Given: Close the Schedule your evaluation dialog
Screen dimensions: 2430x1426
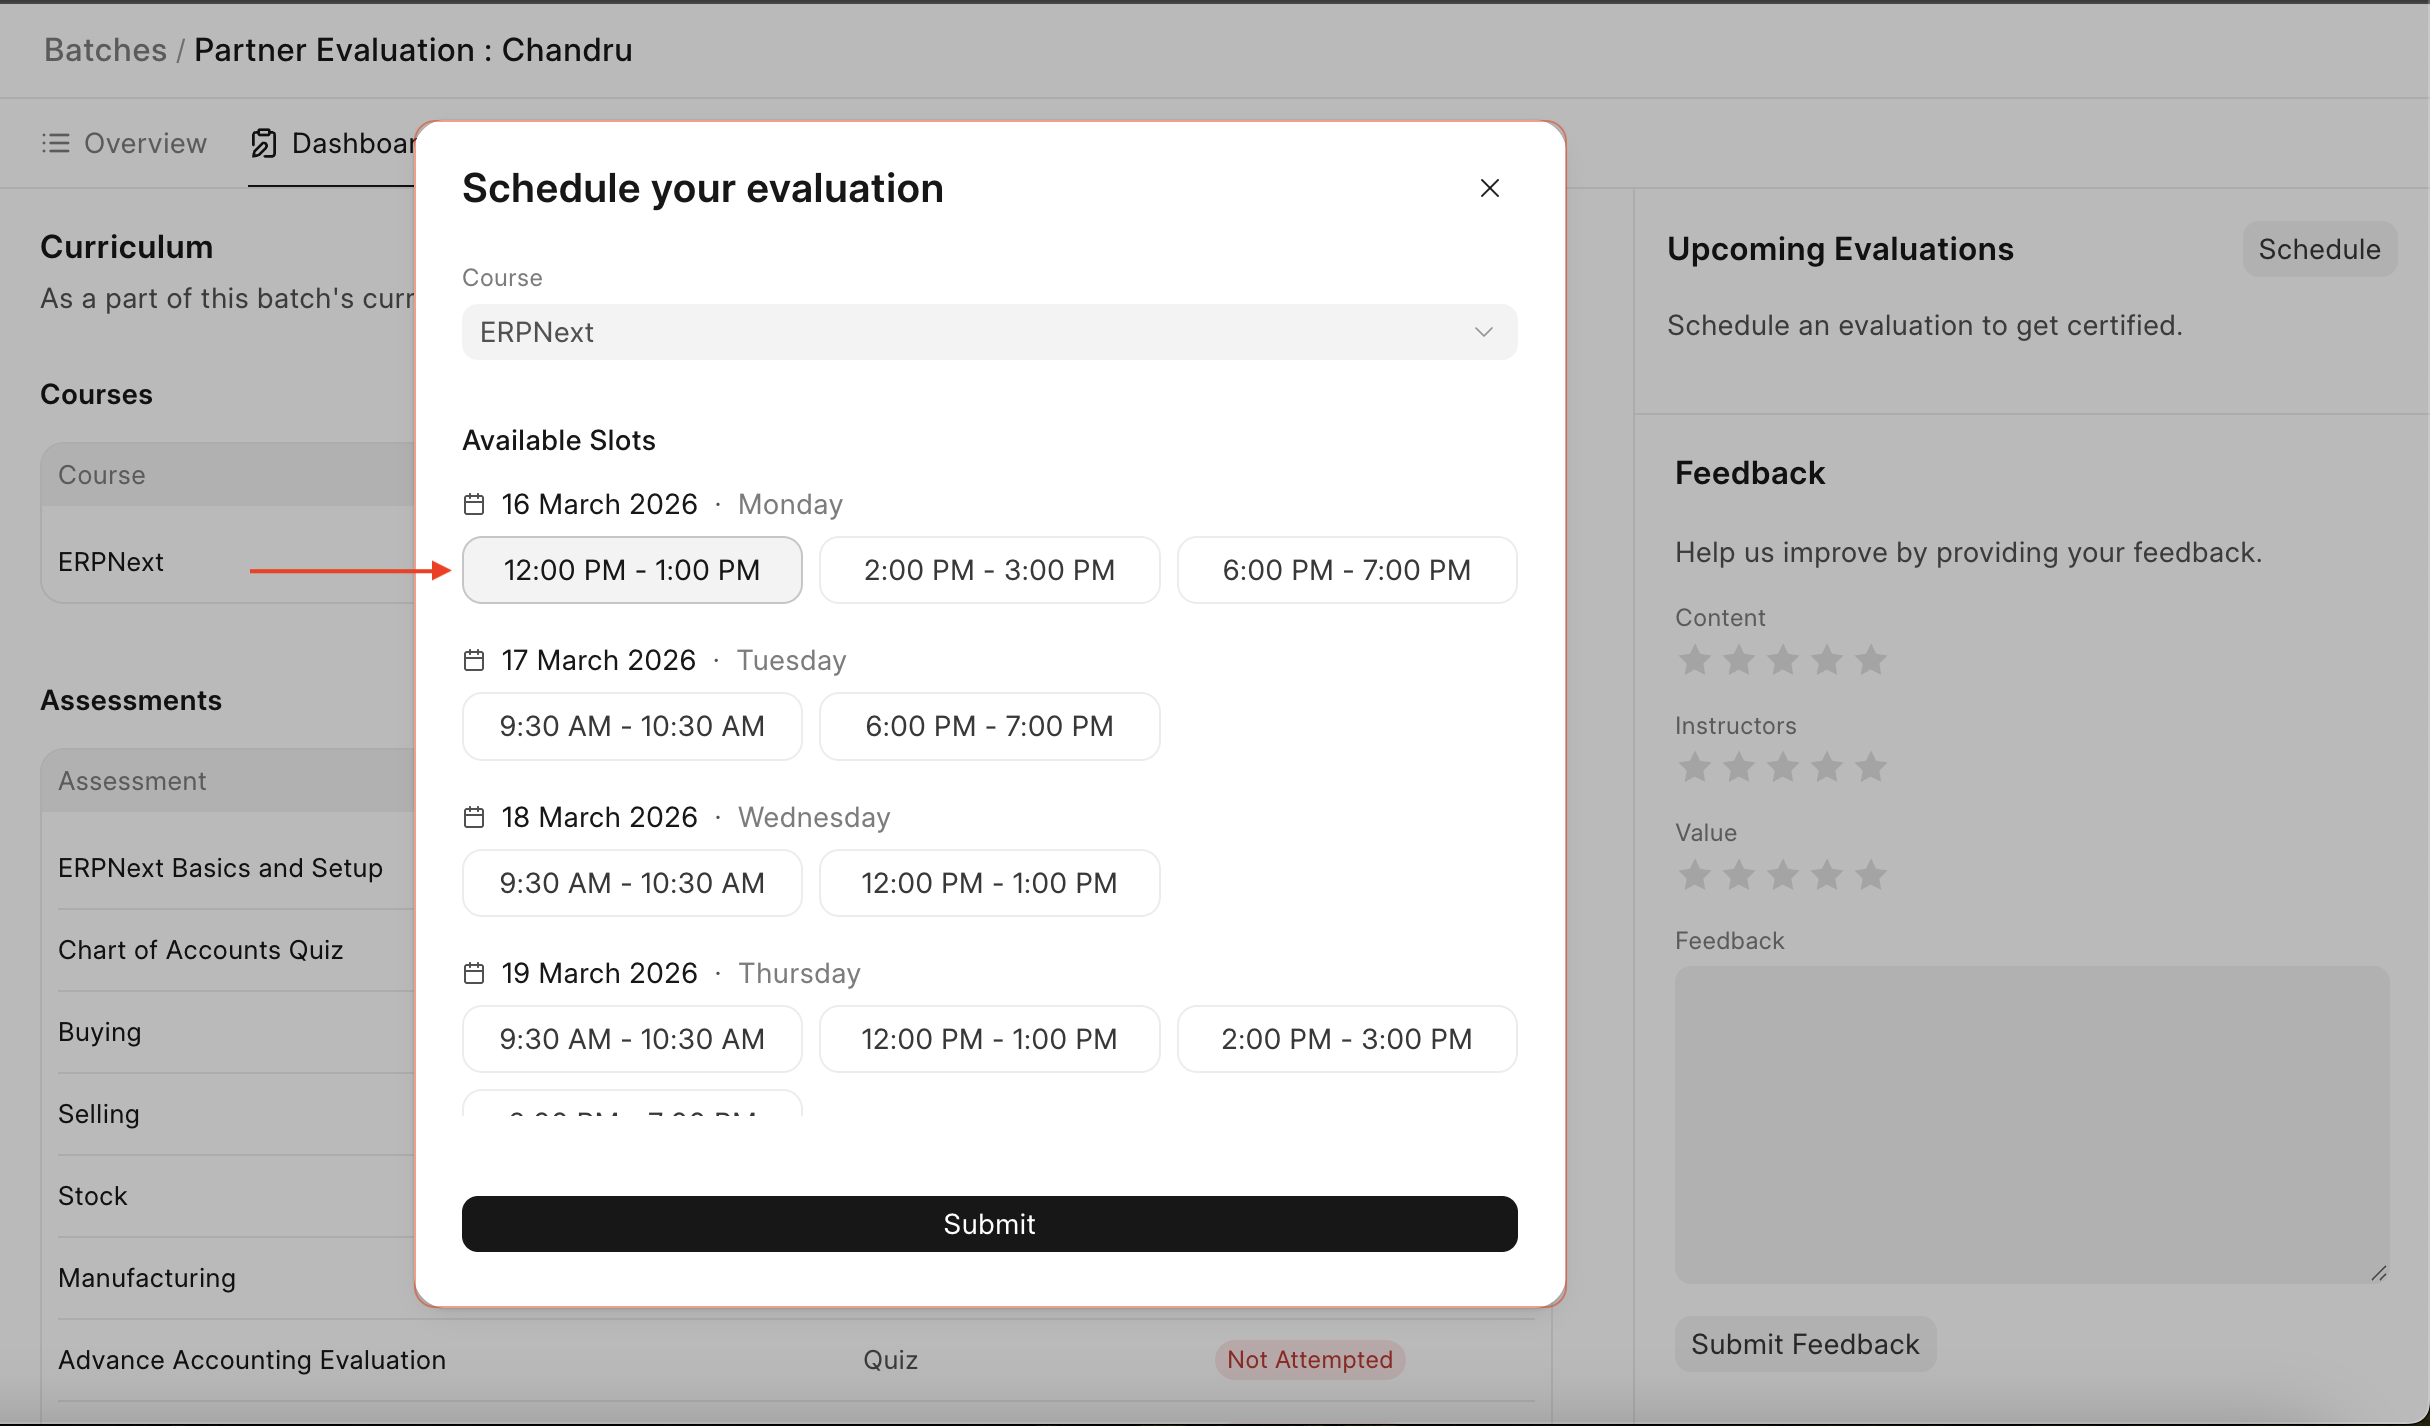Looking at the screenshot, I should pyautogui.click(x=1489, y=188).
